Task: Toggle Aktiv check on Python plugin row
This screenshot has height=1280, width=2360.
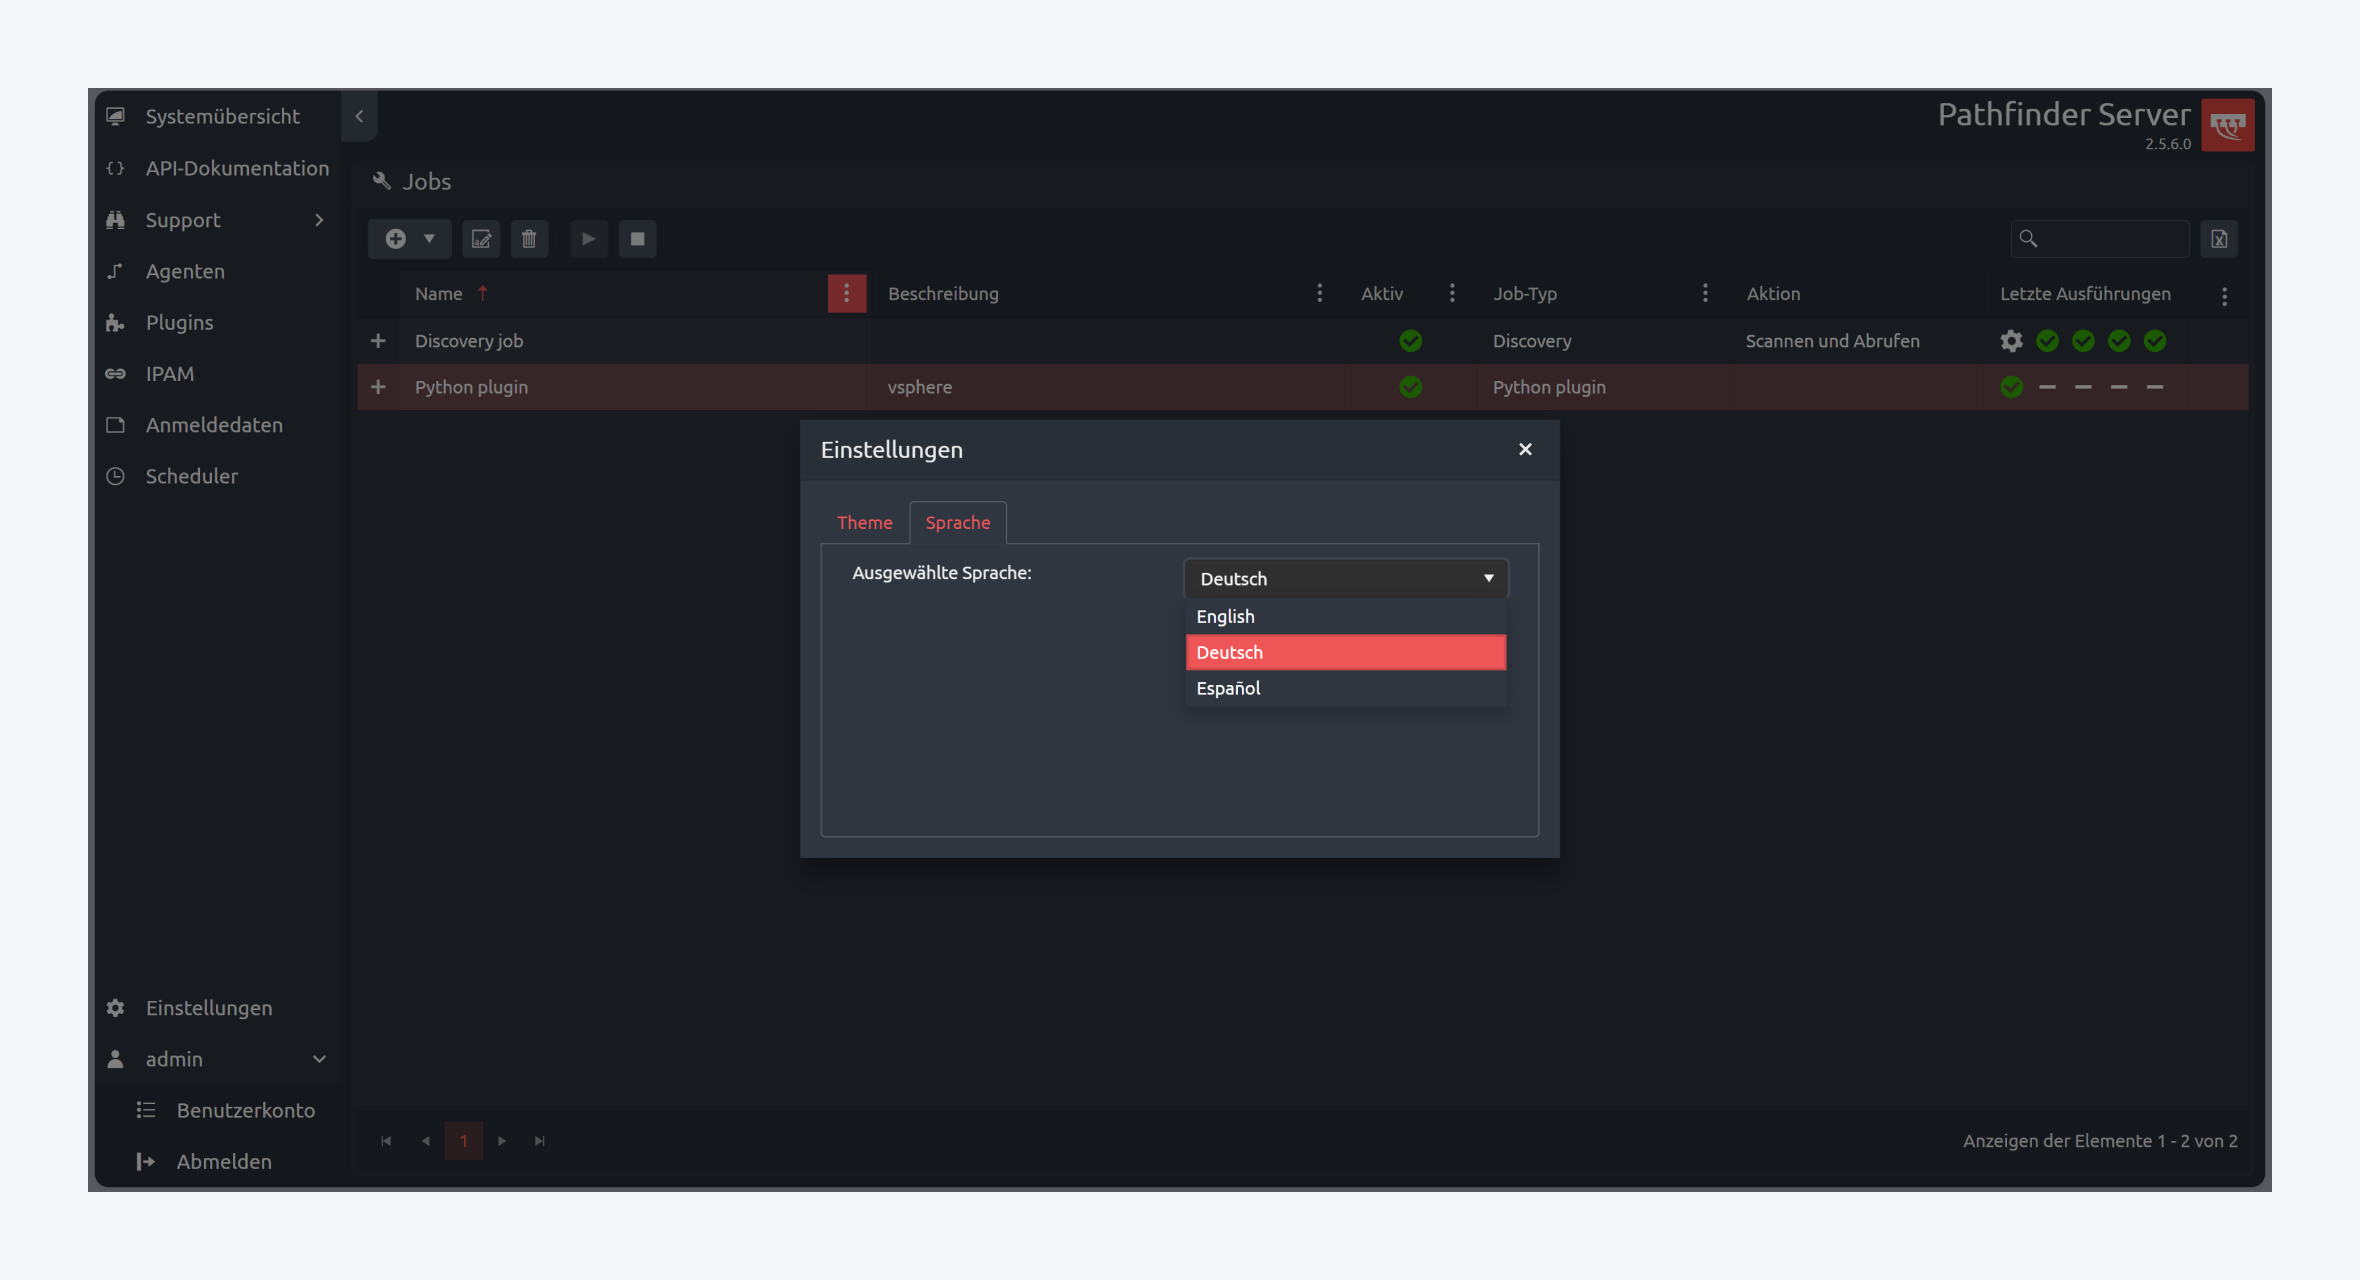Action: coord(1410,387)
